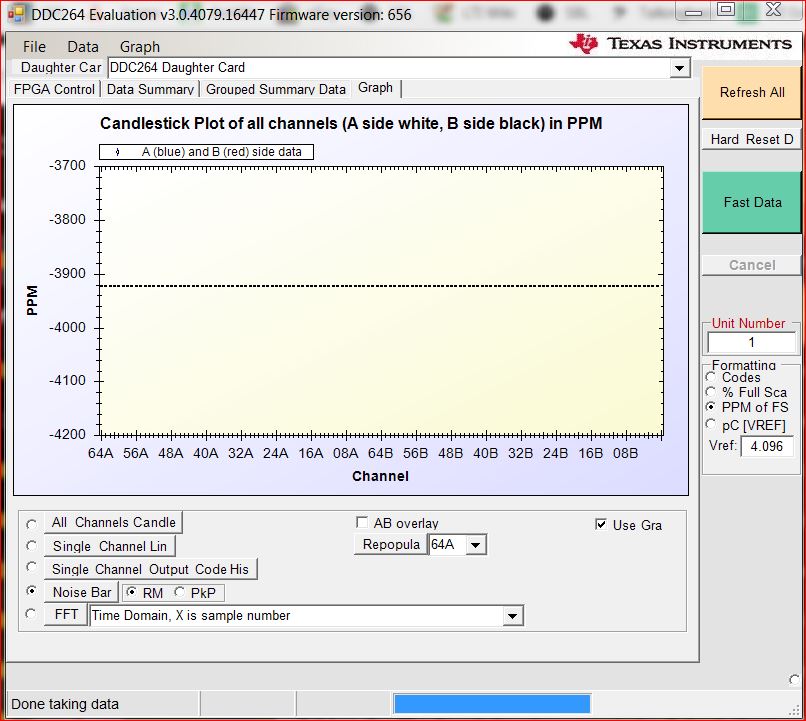Switch to the Grouped Summary Data tab
This screenshot has width=806, height=721.
pos(276,89)
